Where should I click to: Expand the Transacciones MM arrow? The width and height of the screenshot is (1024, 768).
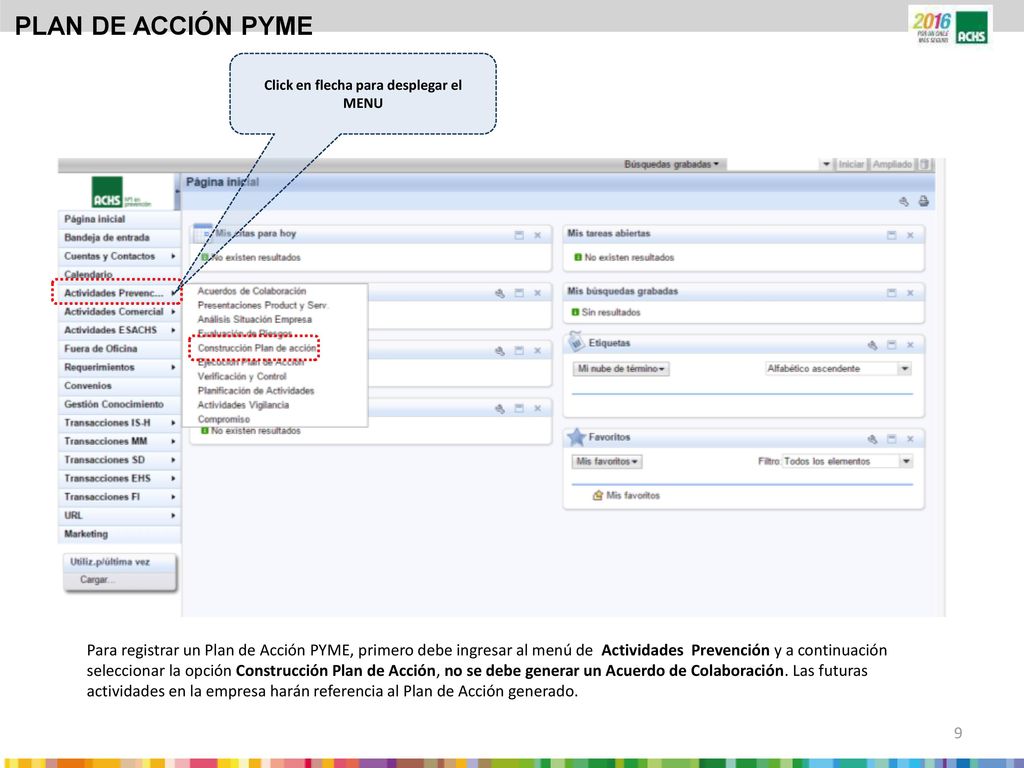click(173, 441)
